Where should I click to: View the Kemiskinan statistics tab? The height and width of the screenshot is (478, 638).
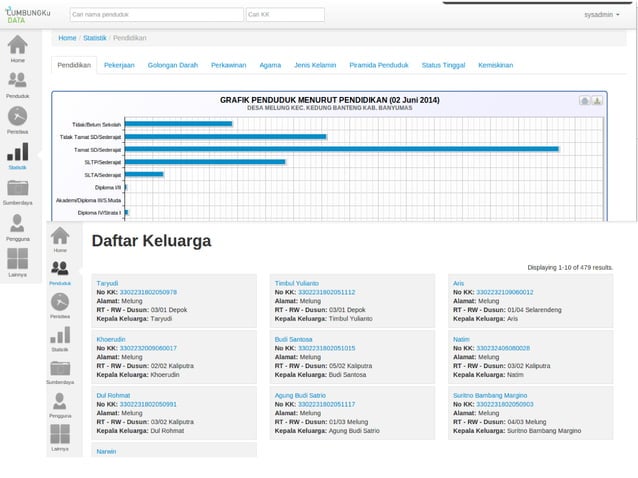click(496, 65)
